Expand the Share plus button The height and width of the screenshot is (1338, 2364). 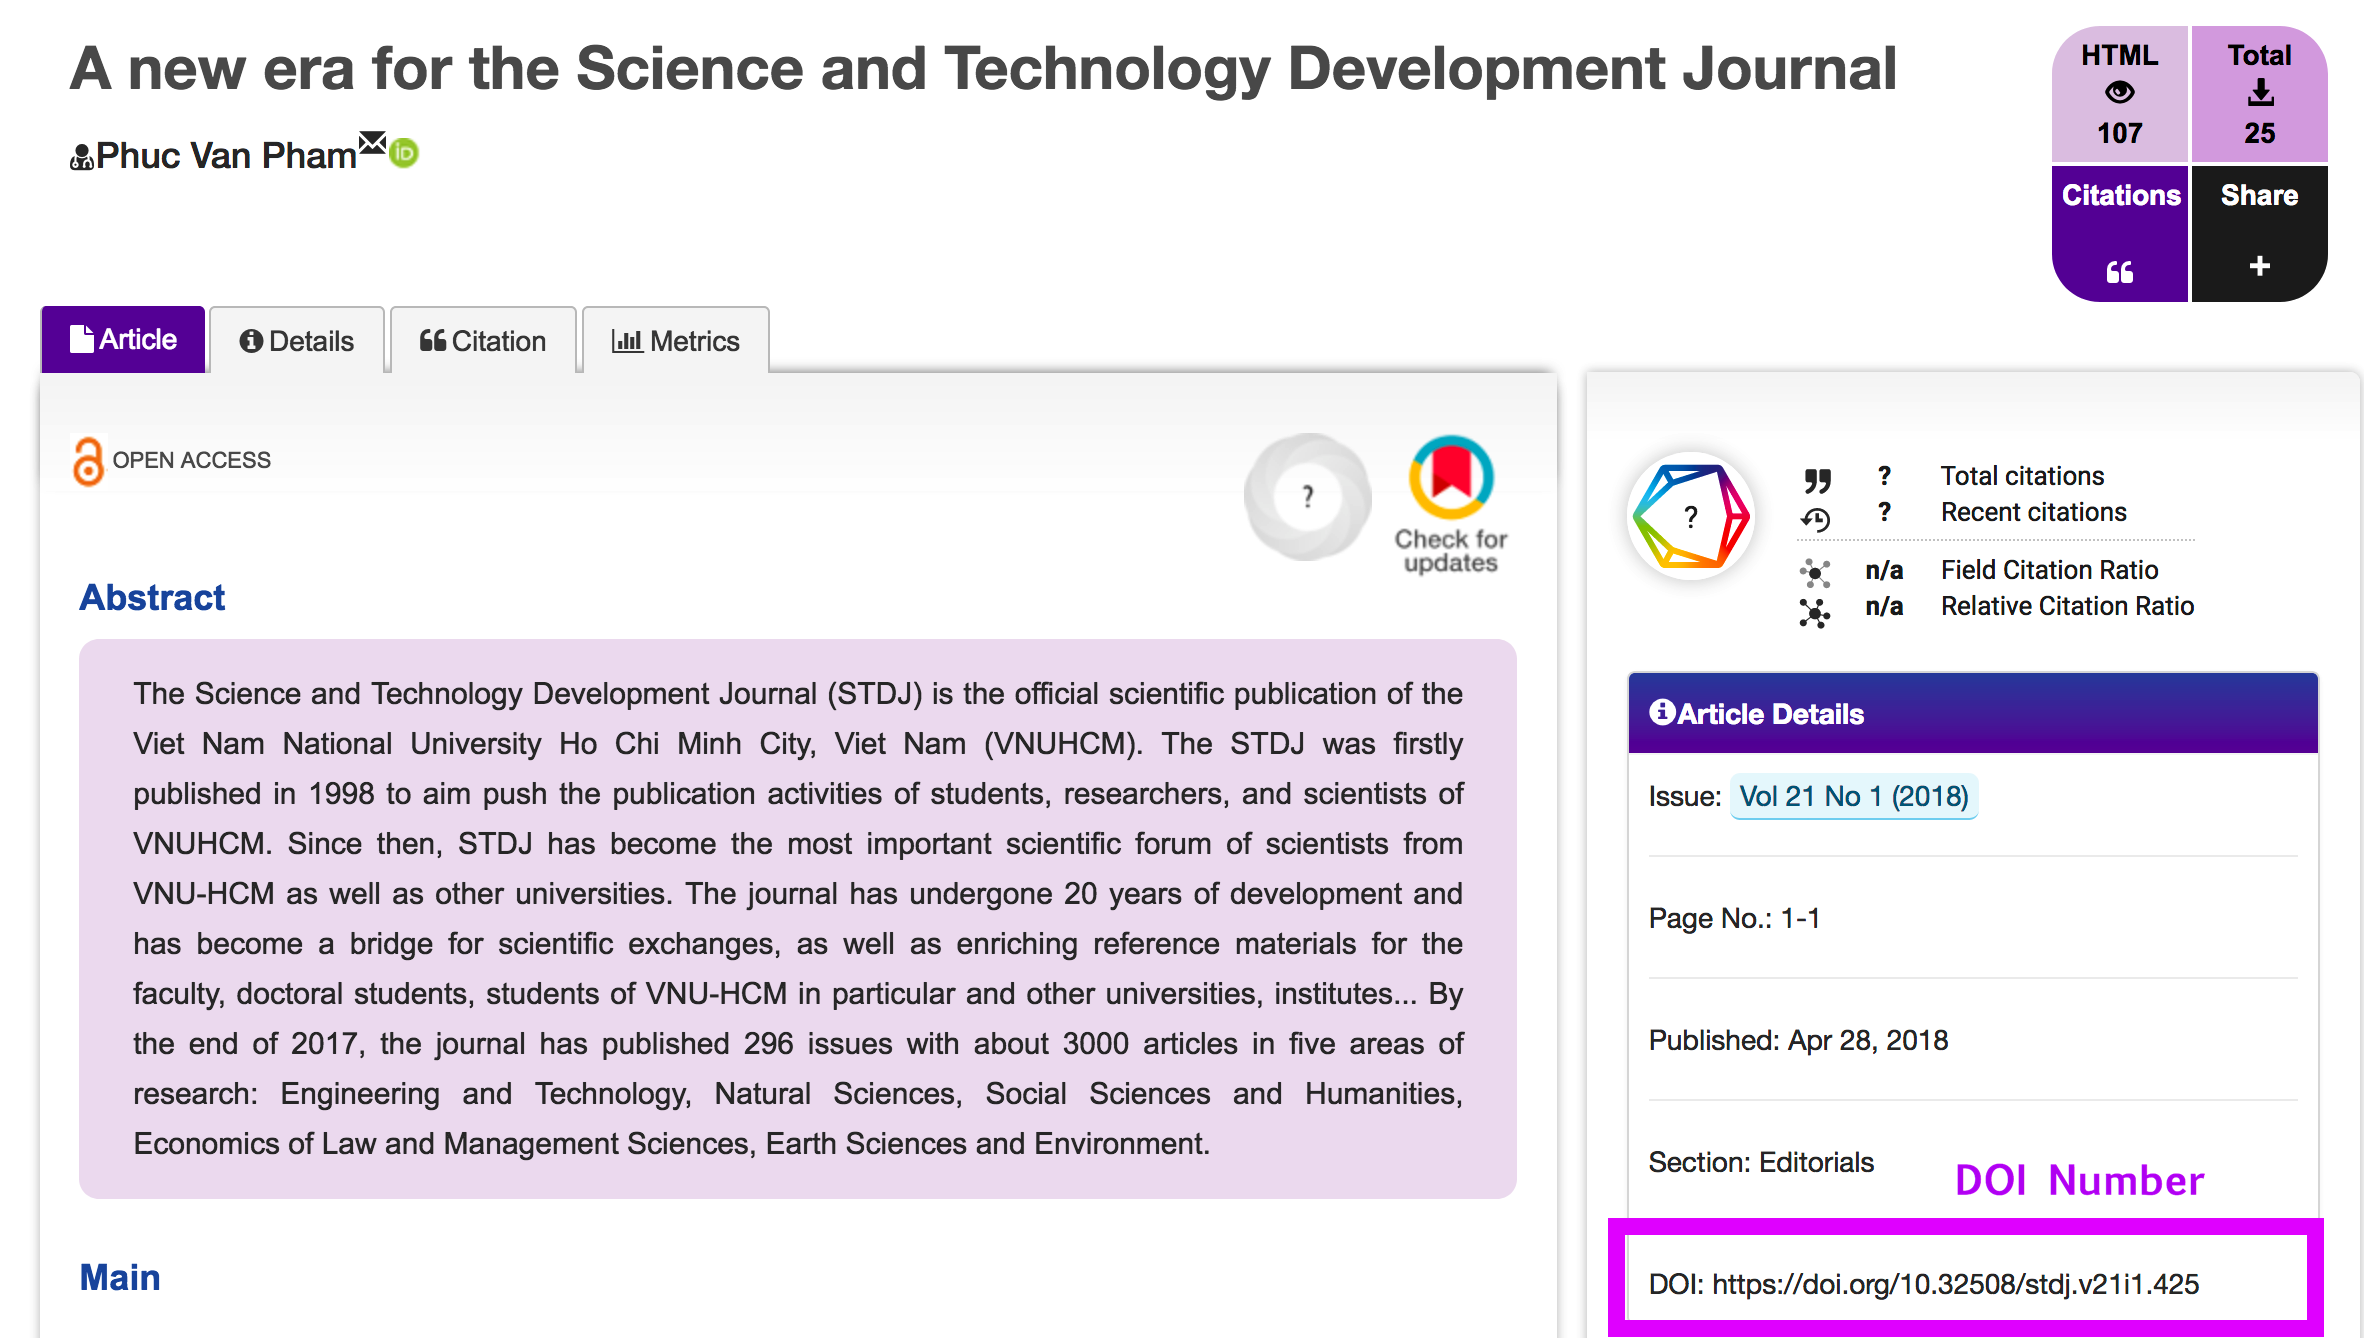click(2259, 266)
